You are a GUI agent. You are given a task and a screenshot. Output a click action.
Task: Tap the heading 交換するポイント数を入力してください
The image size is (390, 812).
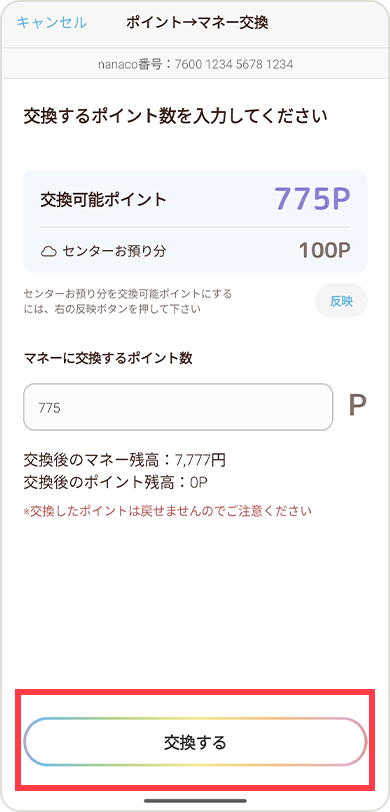coord(175,115)
